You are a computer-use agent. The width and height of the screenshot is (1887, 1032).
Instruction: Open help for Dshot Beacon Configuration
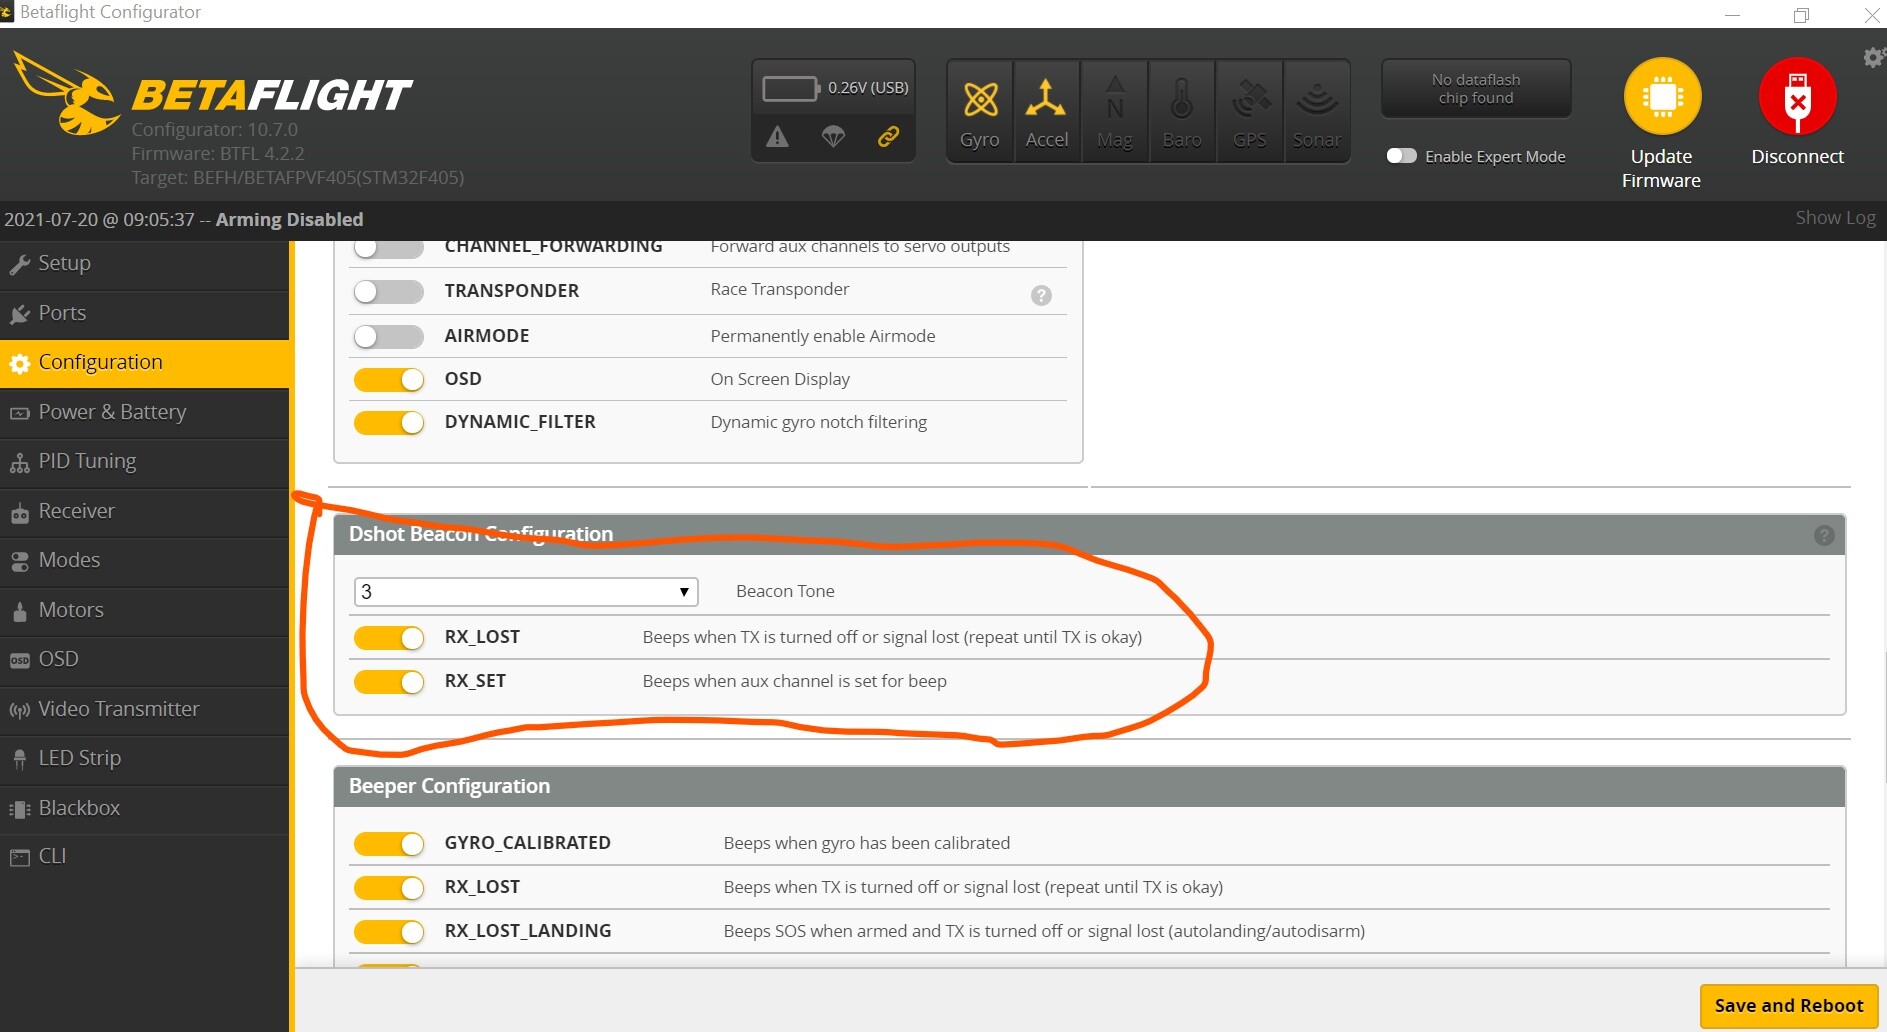1824,535
